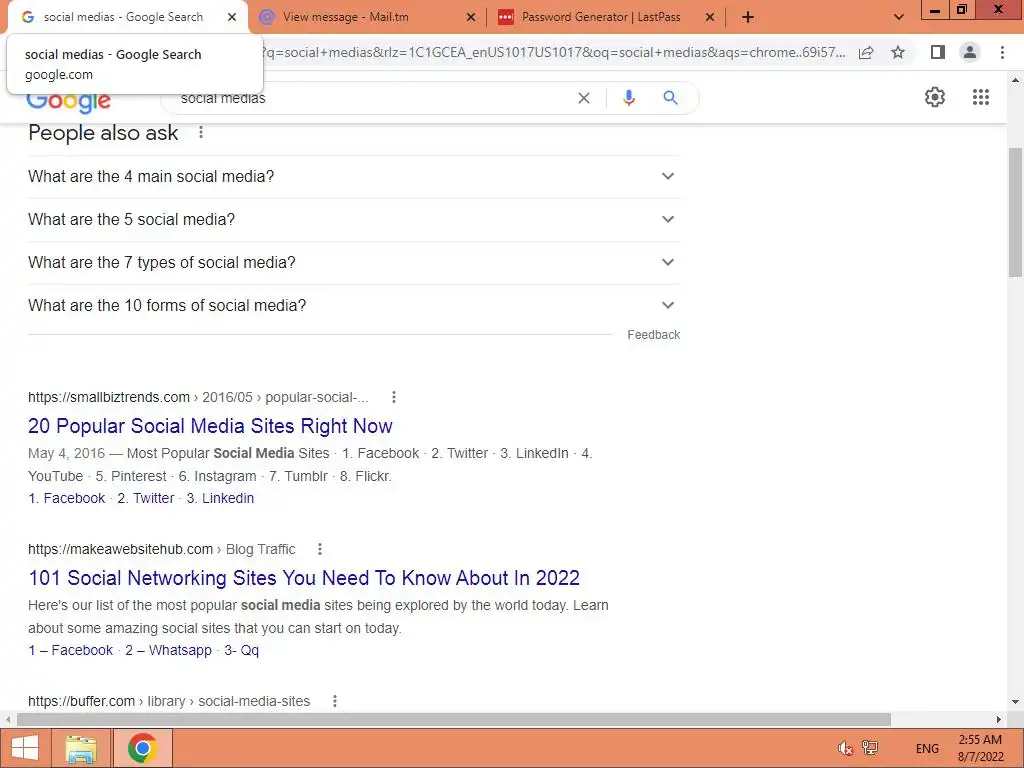Click the vertical scrollbar thumb

(x=1015, y=213)
